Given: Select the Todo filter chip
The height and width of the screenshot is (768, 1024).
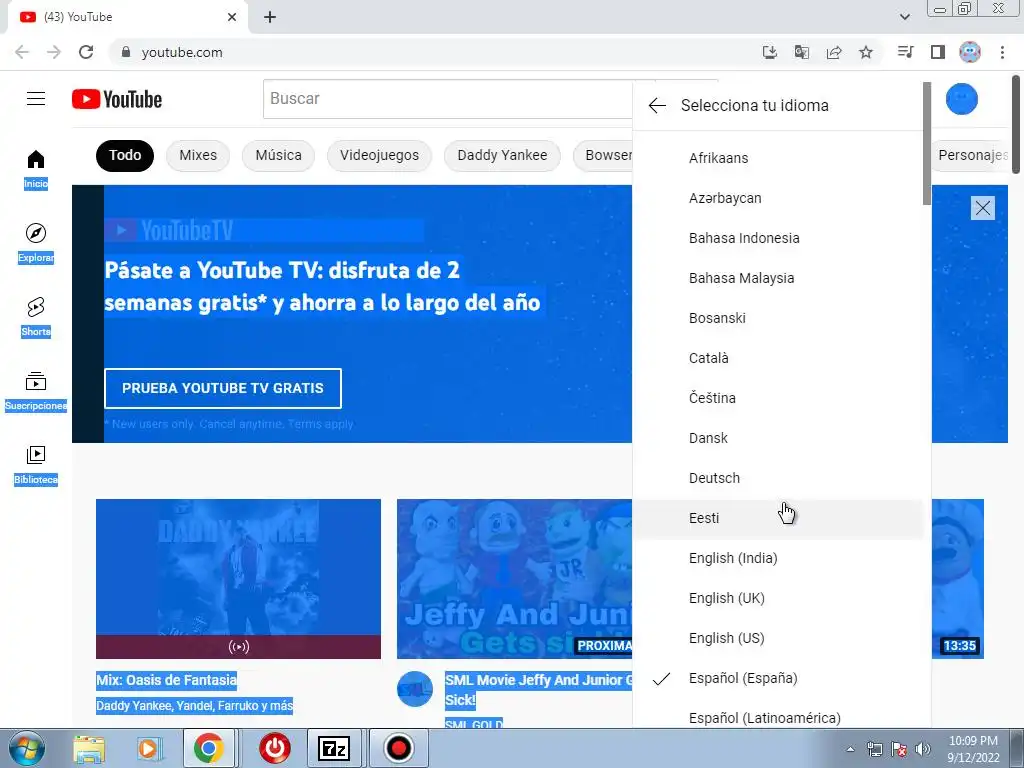Looking at the screenshot, I should click(125, 155).
